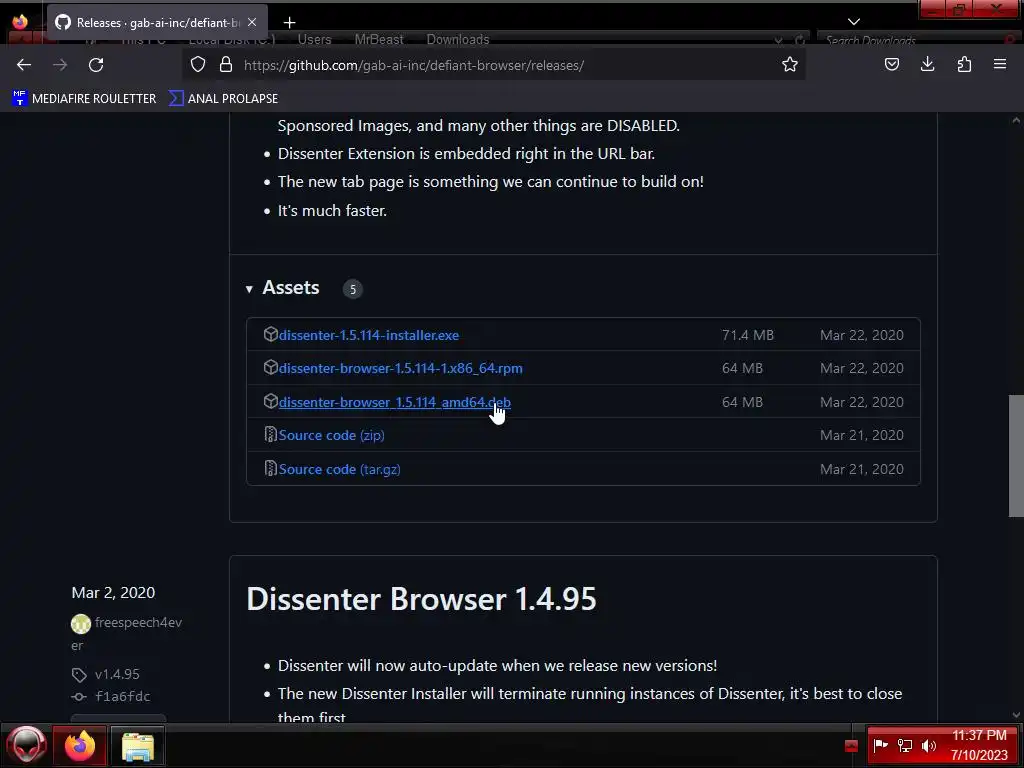Click the red tray notification icon
This screenshot has height=768, width=1024.
(x=851, y=745)
